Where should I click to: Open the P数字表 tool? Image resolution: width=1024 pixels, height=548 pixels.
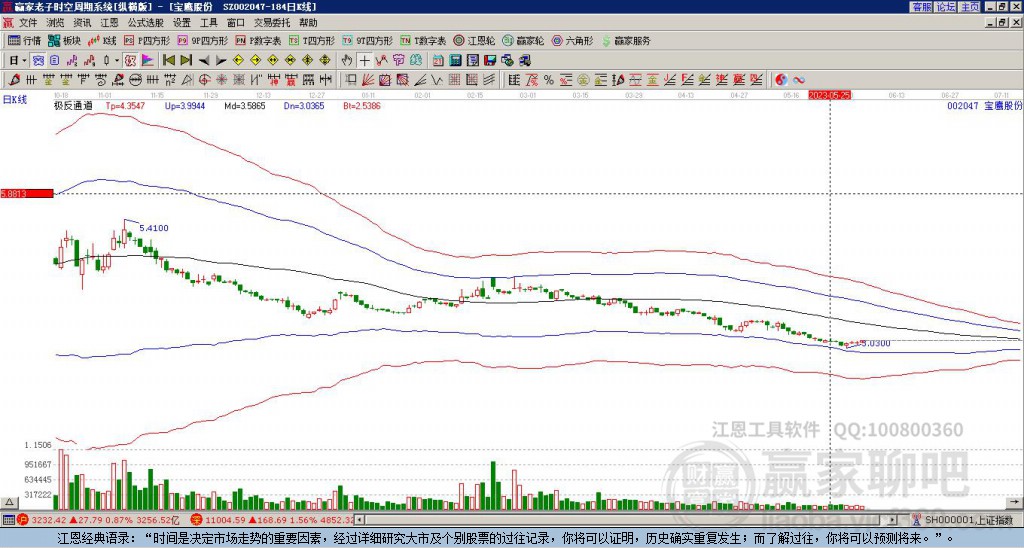click(x=258, y=40)
